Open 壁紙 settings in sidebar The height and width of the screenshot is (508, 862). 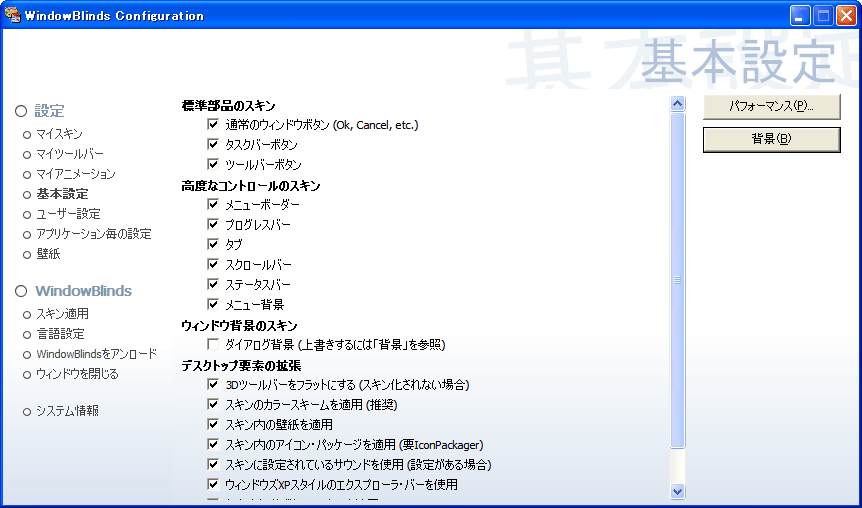[x=48, y=254]
